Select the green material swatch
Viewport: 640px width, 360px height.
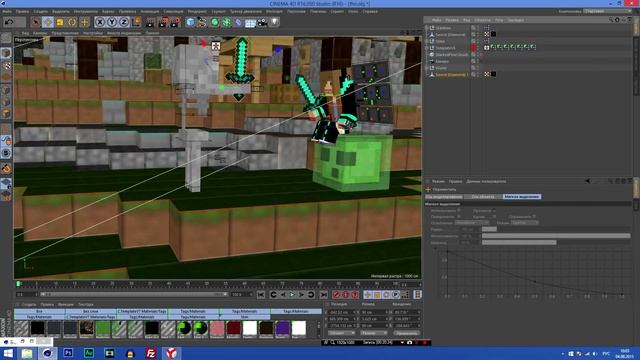[103, 329]
